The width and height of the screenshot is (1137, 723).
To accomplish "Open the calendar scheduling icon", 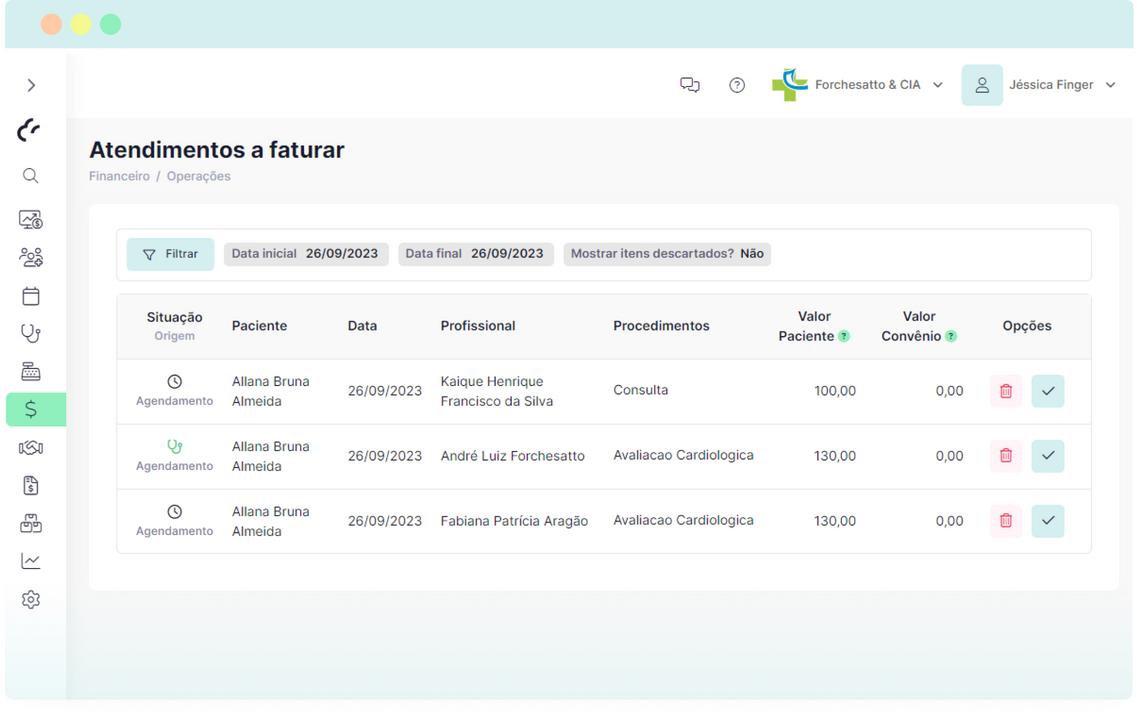I will click(31, 295).
